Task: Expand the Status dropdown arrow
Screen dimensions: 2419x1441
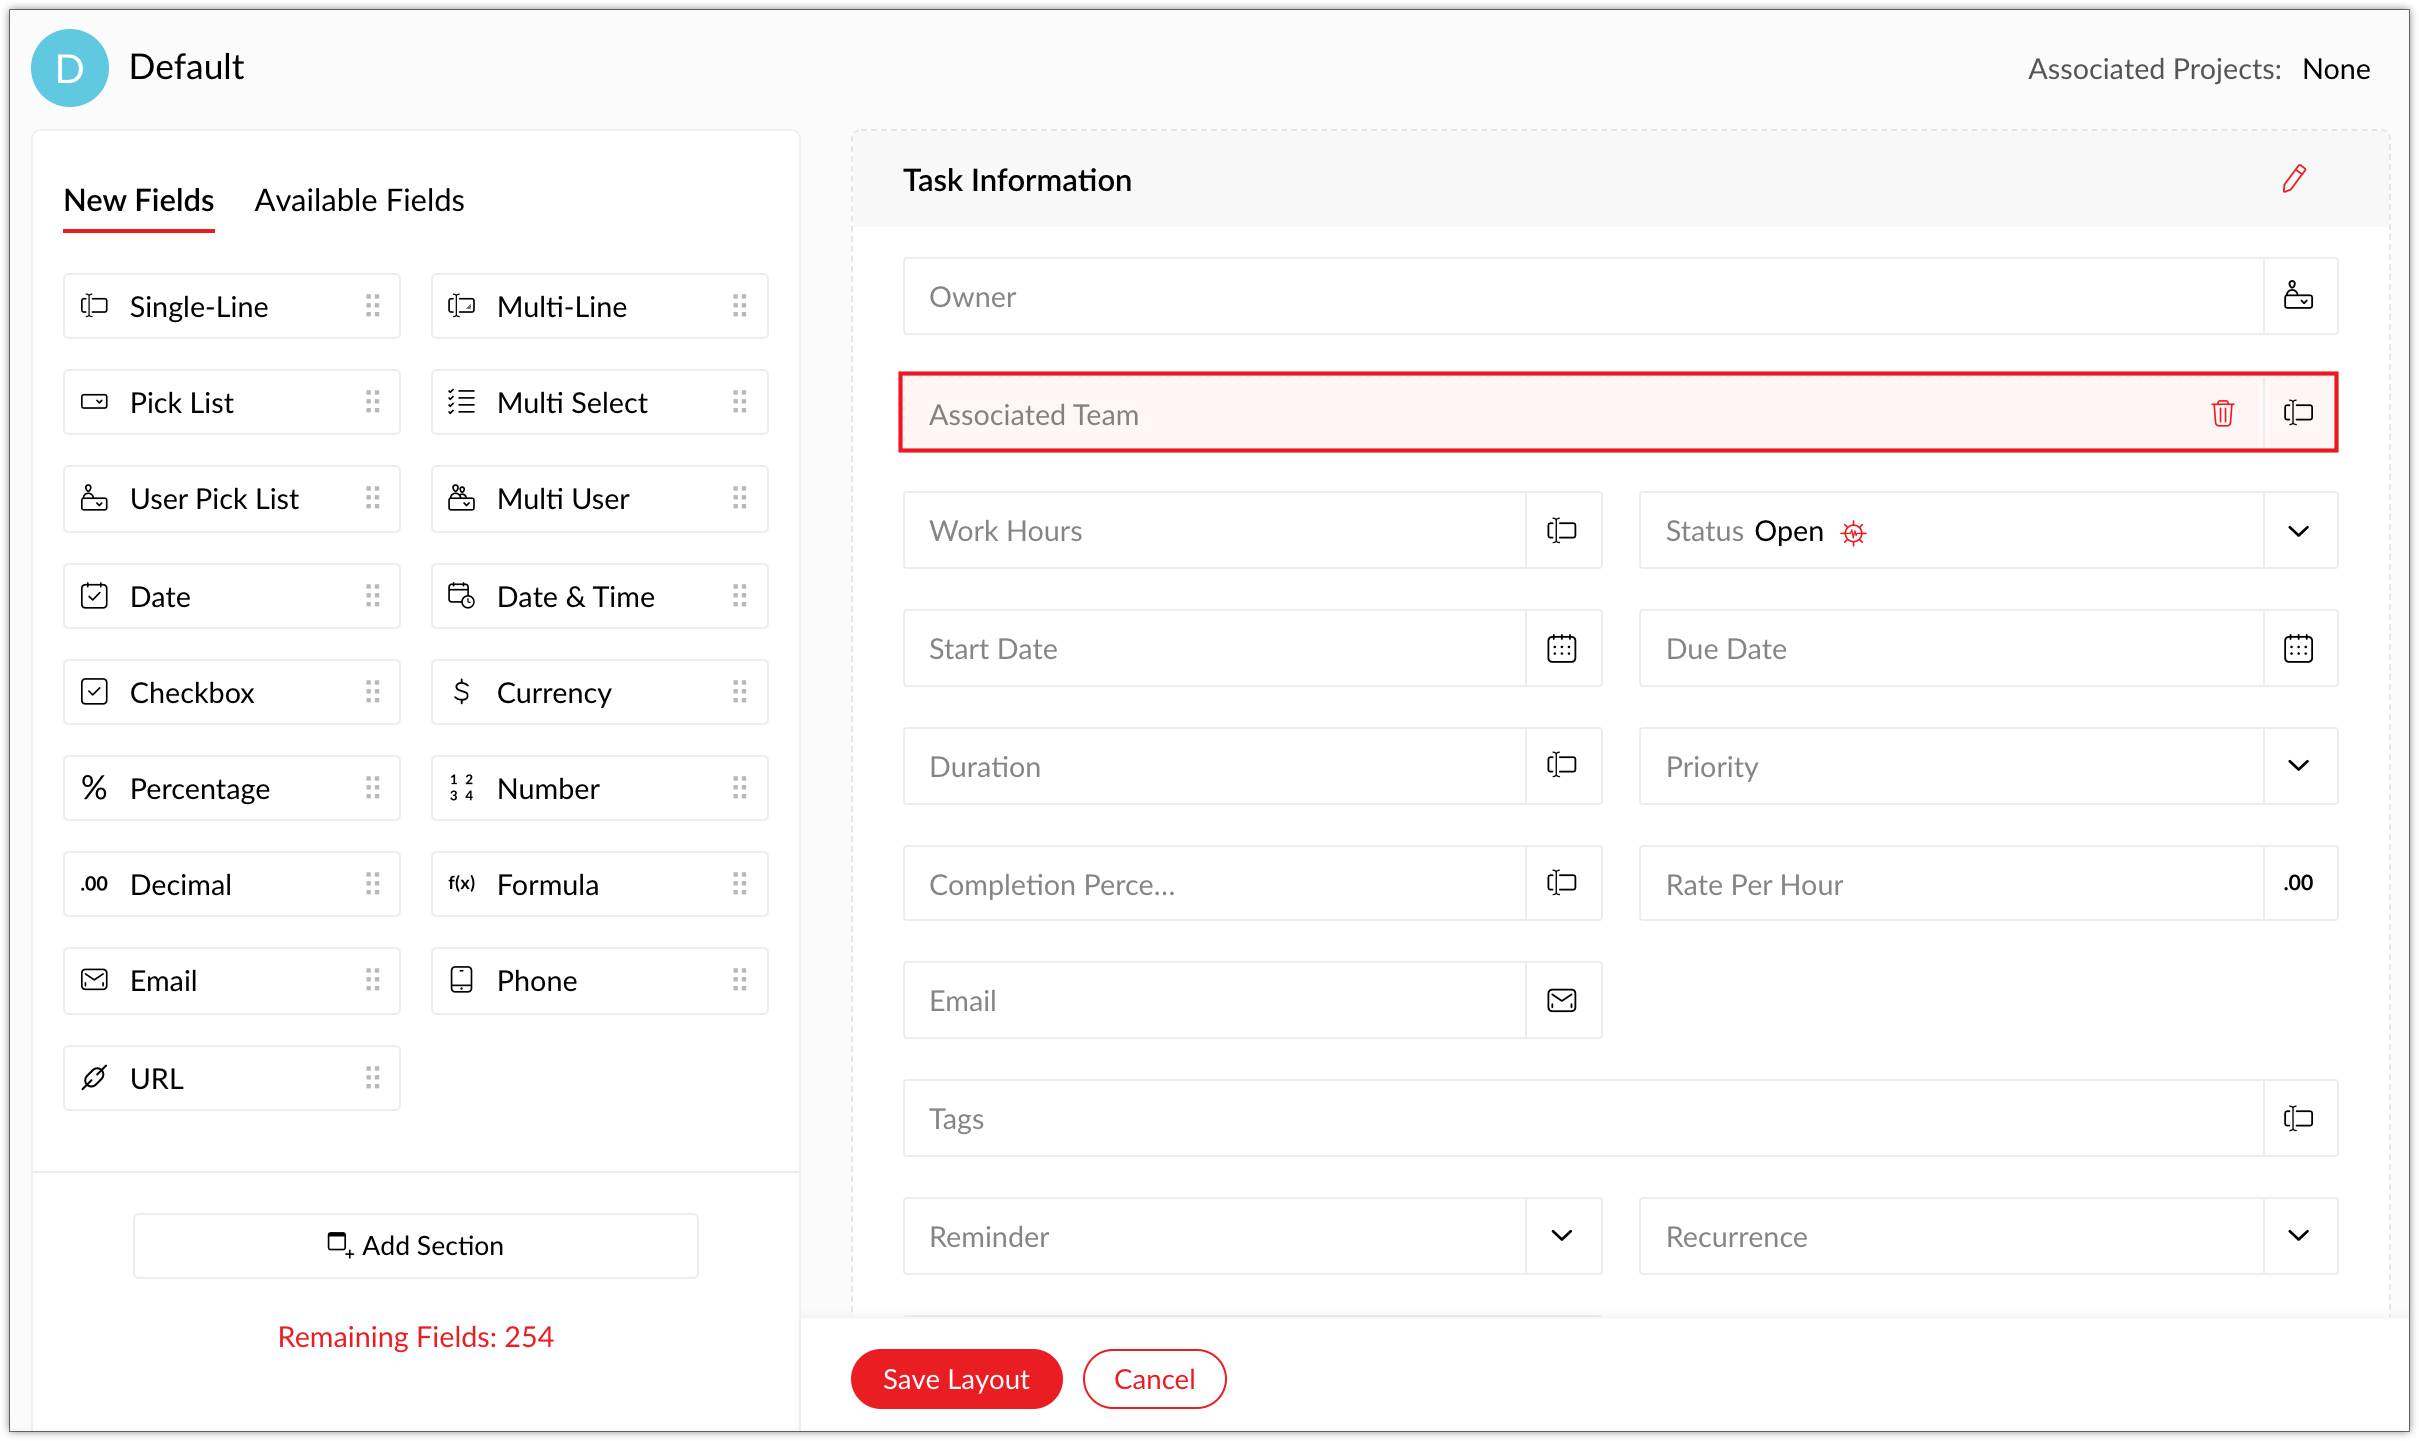Action: coord(2298,531)
